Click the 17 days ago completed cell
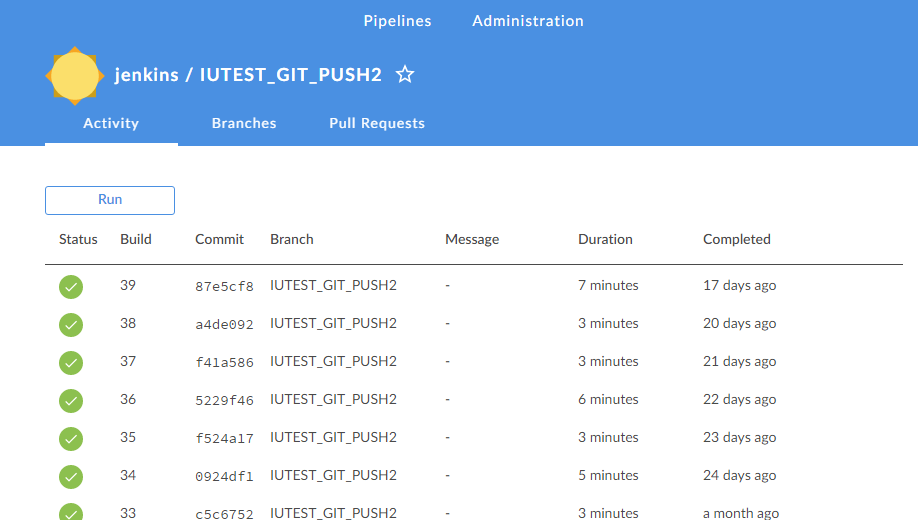The width and height of the screenshot is (918, 520). coord(739,285)
